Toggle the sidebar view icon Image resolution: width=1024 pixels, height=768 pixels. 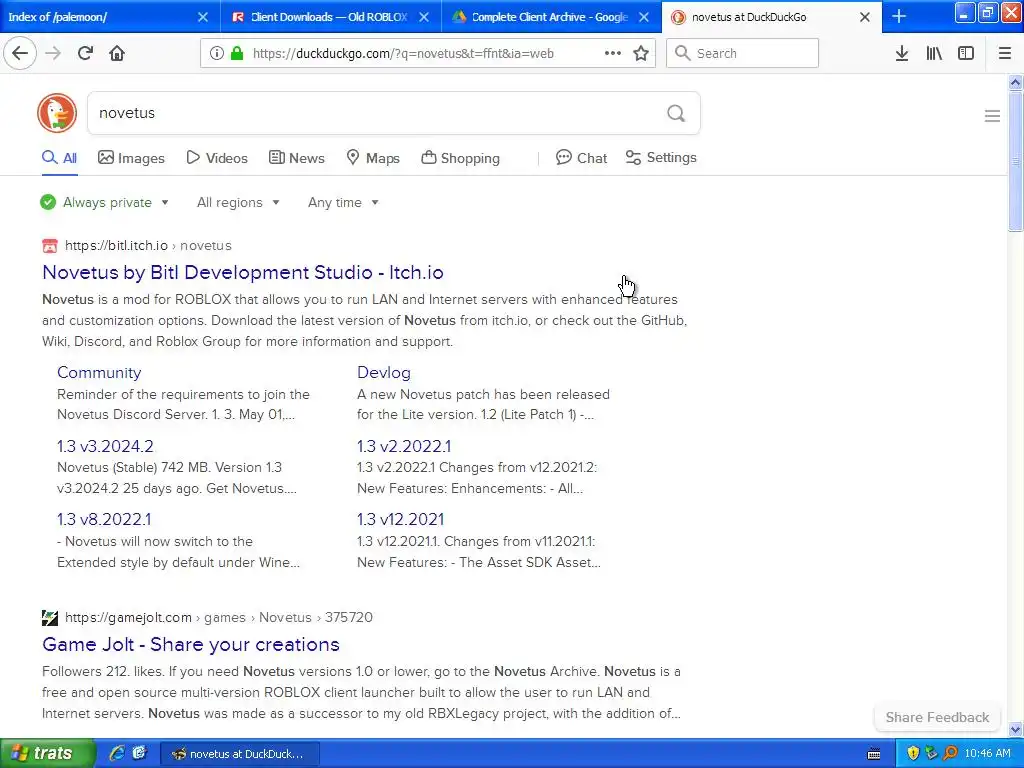[x=966, y=54]
